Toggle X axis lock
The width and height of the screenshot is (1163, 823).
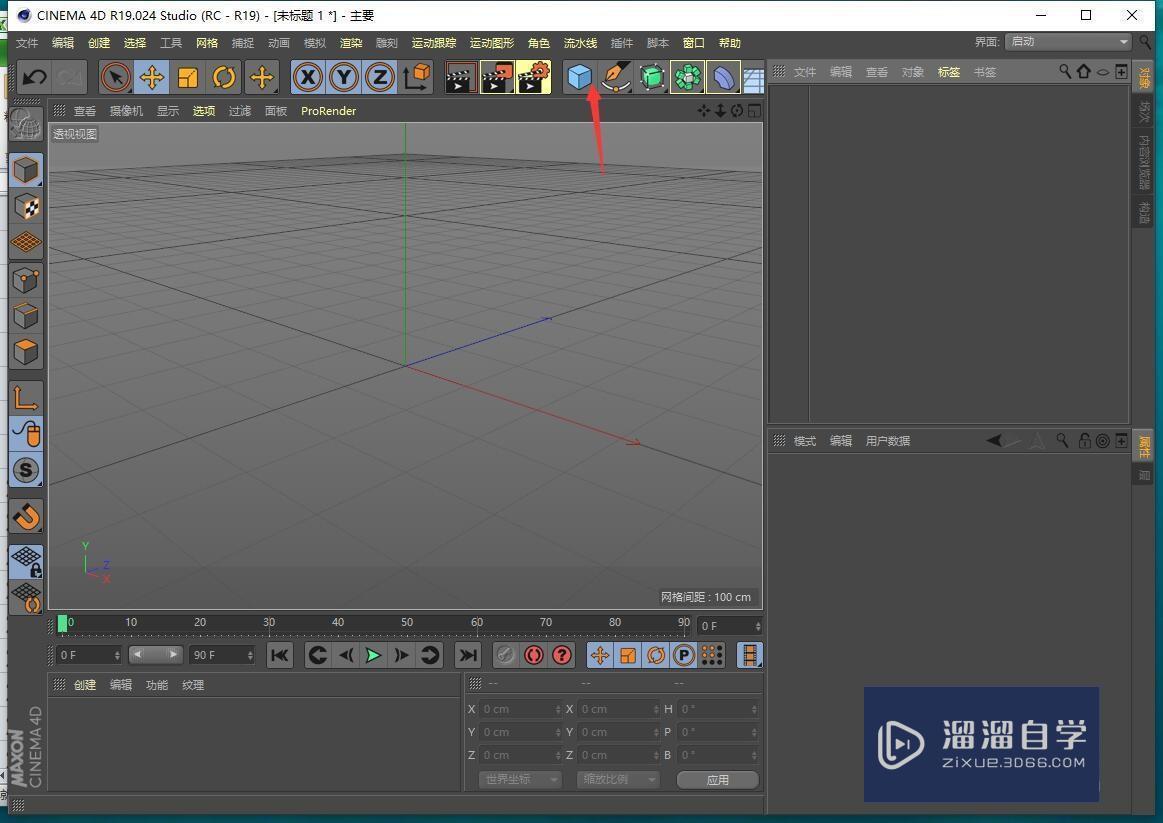point(308,77)
